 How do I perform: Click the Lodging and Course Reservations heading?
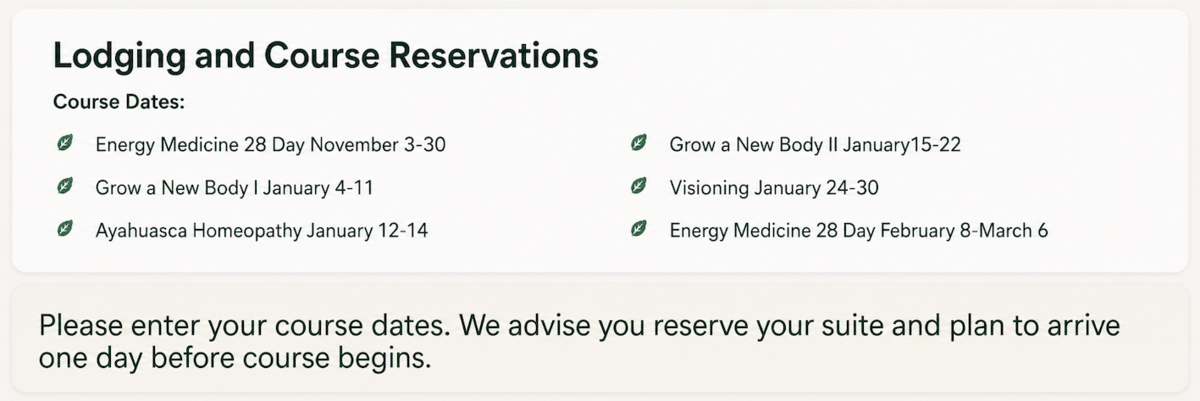click(325, 57)
